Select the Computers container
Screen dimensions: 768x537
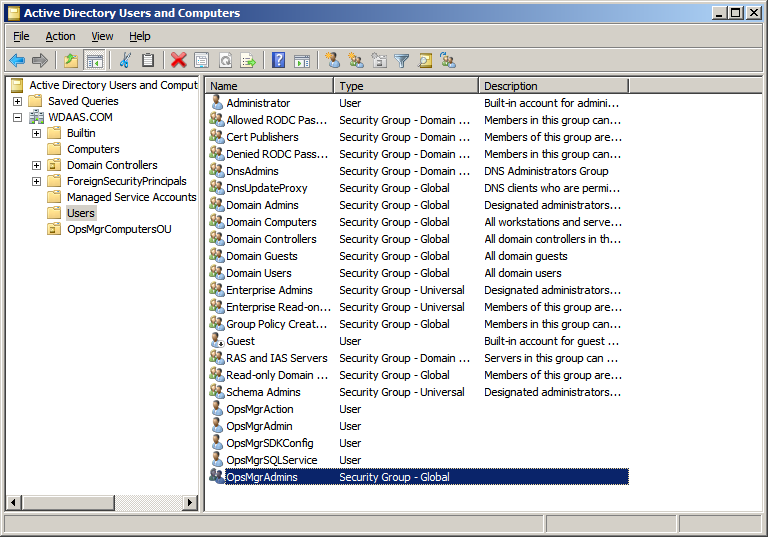[x=93, y=149]
